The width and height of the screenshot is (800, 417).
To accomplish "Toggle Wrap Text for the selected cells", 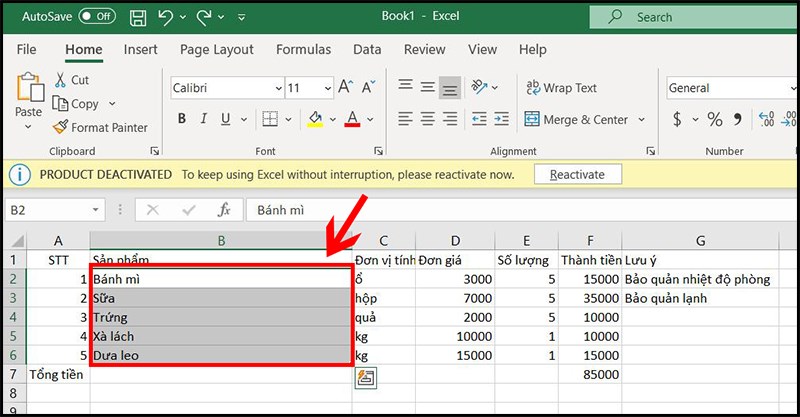I will click(x=561, y=88).
